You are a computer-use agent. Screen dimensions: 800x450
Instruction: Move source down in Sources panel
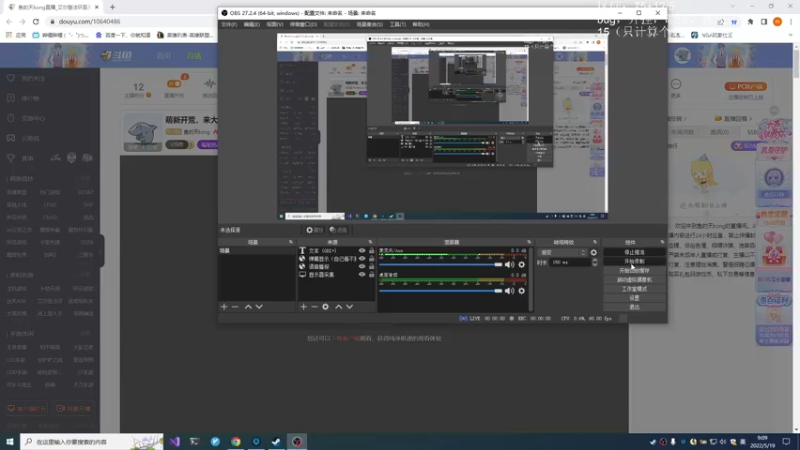point(349,307)
